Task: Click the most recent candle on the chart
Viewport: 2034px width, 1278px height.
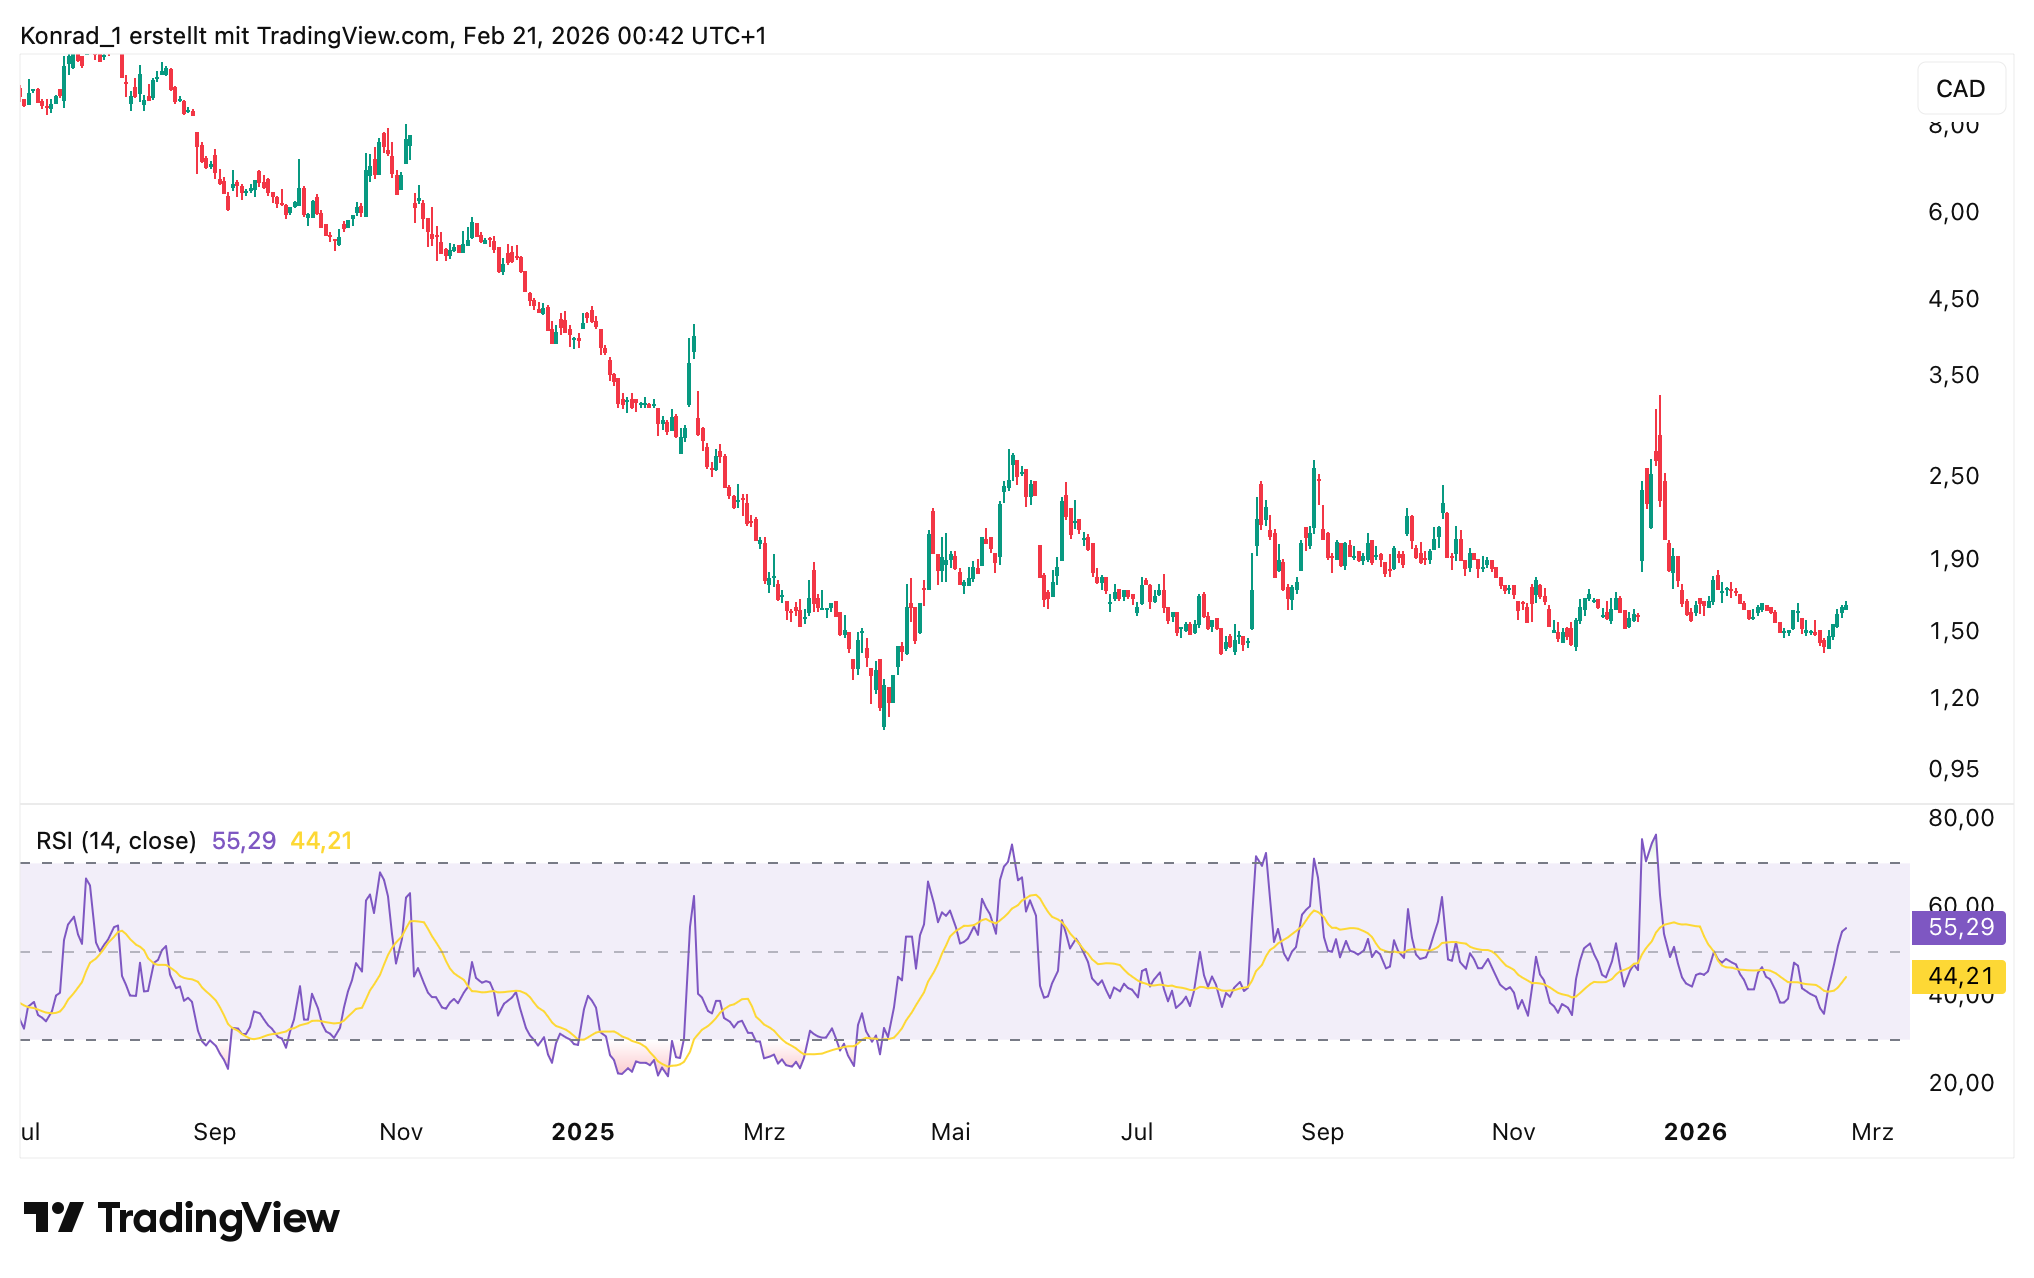Action: pos(1844,607)
